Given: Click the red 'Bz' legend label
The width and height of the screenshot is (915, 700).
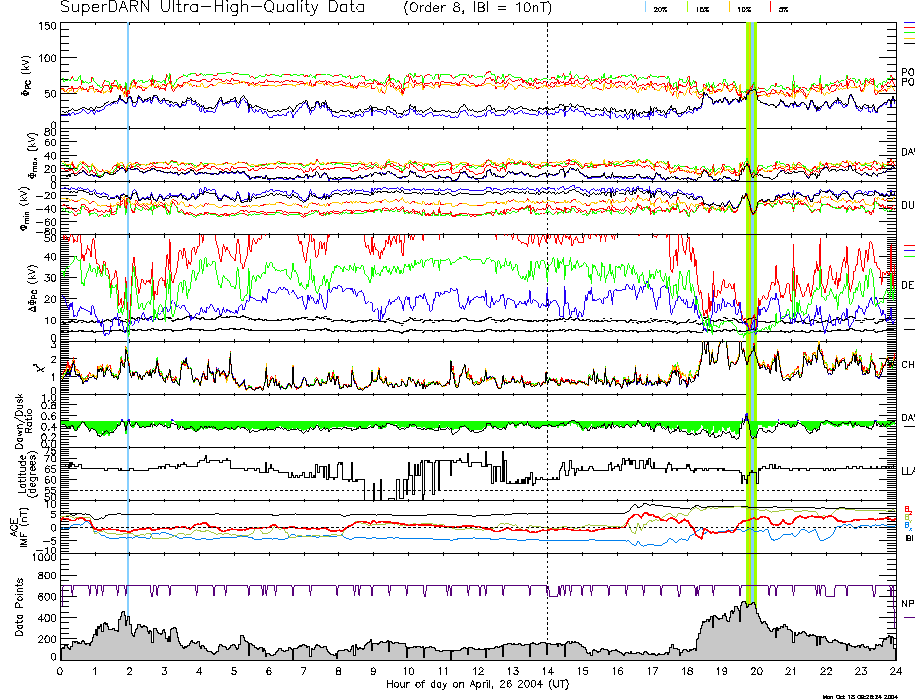Looking at the screenshot, I should point(908,509).
